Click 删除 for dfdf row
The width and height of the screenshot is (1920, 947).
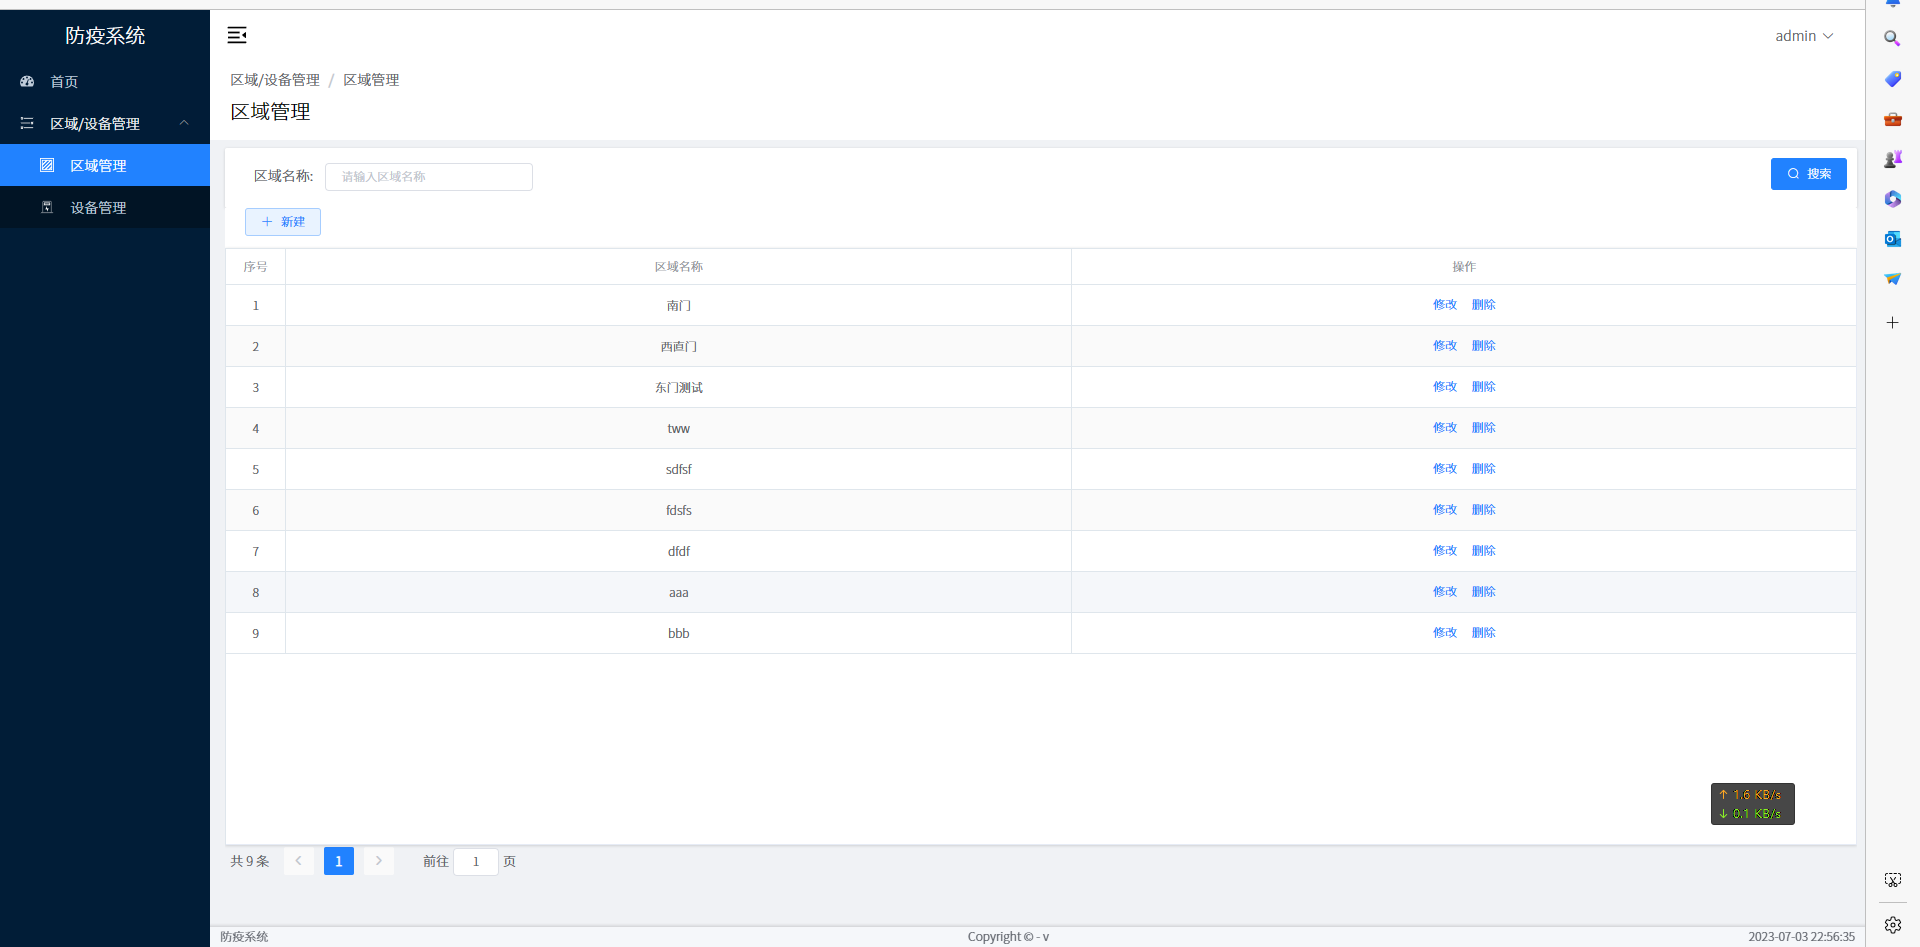tap(1484, 551)
